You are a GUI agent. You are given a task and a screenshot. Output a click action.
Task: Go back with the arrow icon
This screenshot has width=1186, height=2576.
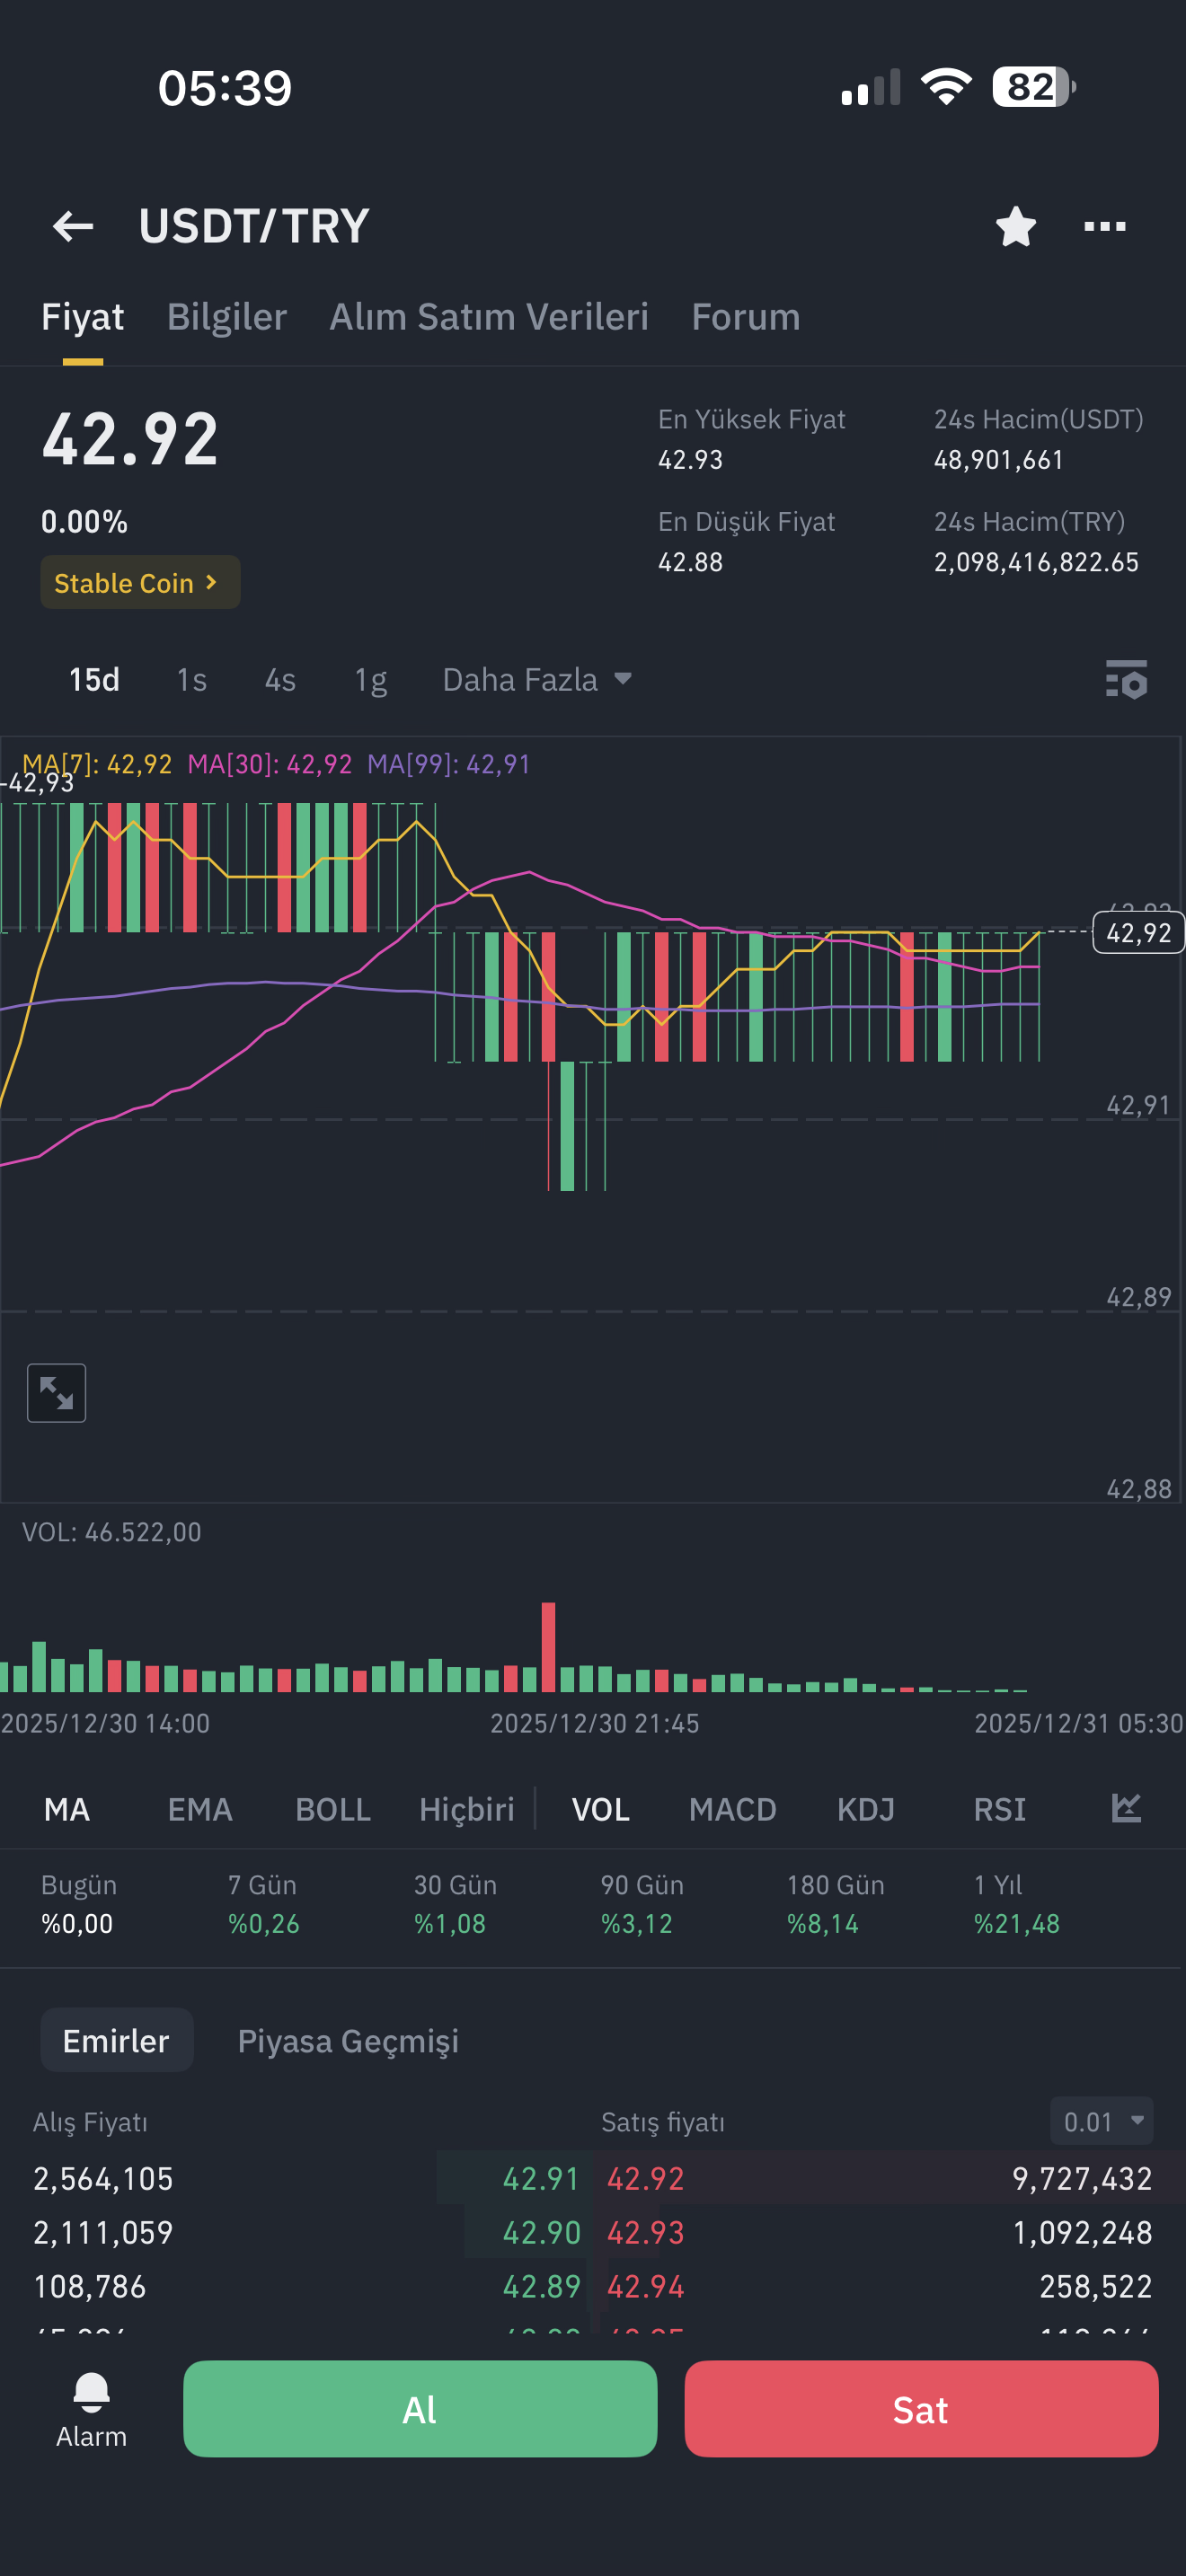73,226
